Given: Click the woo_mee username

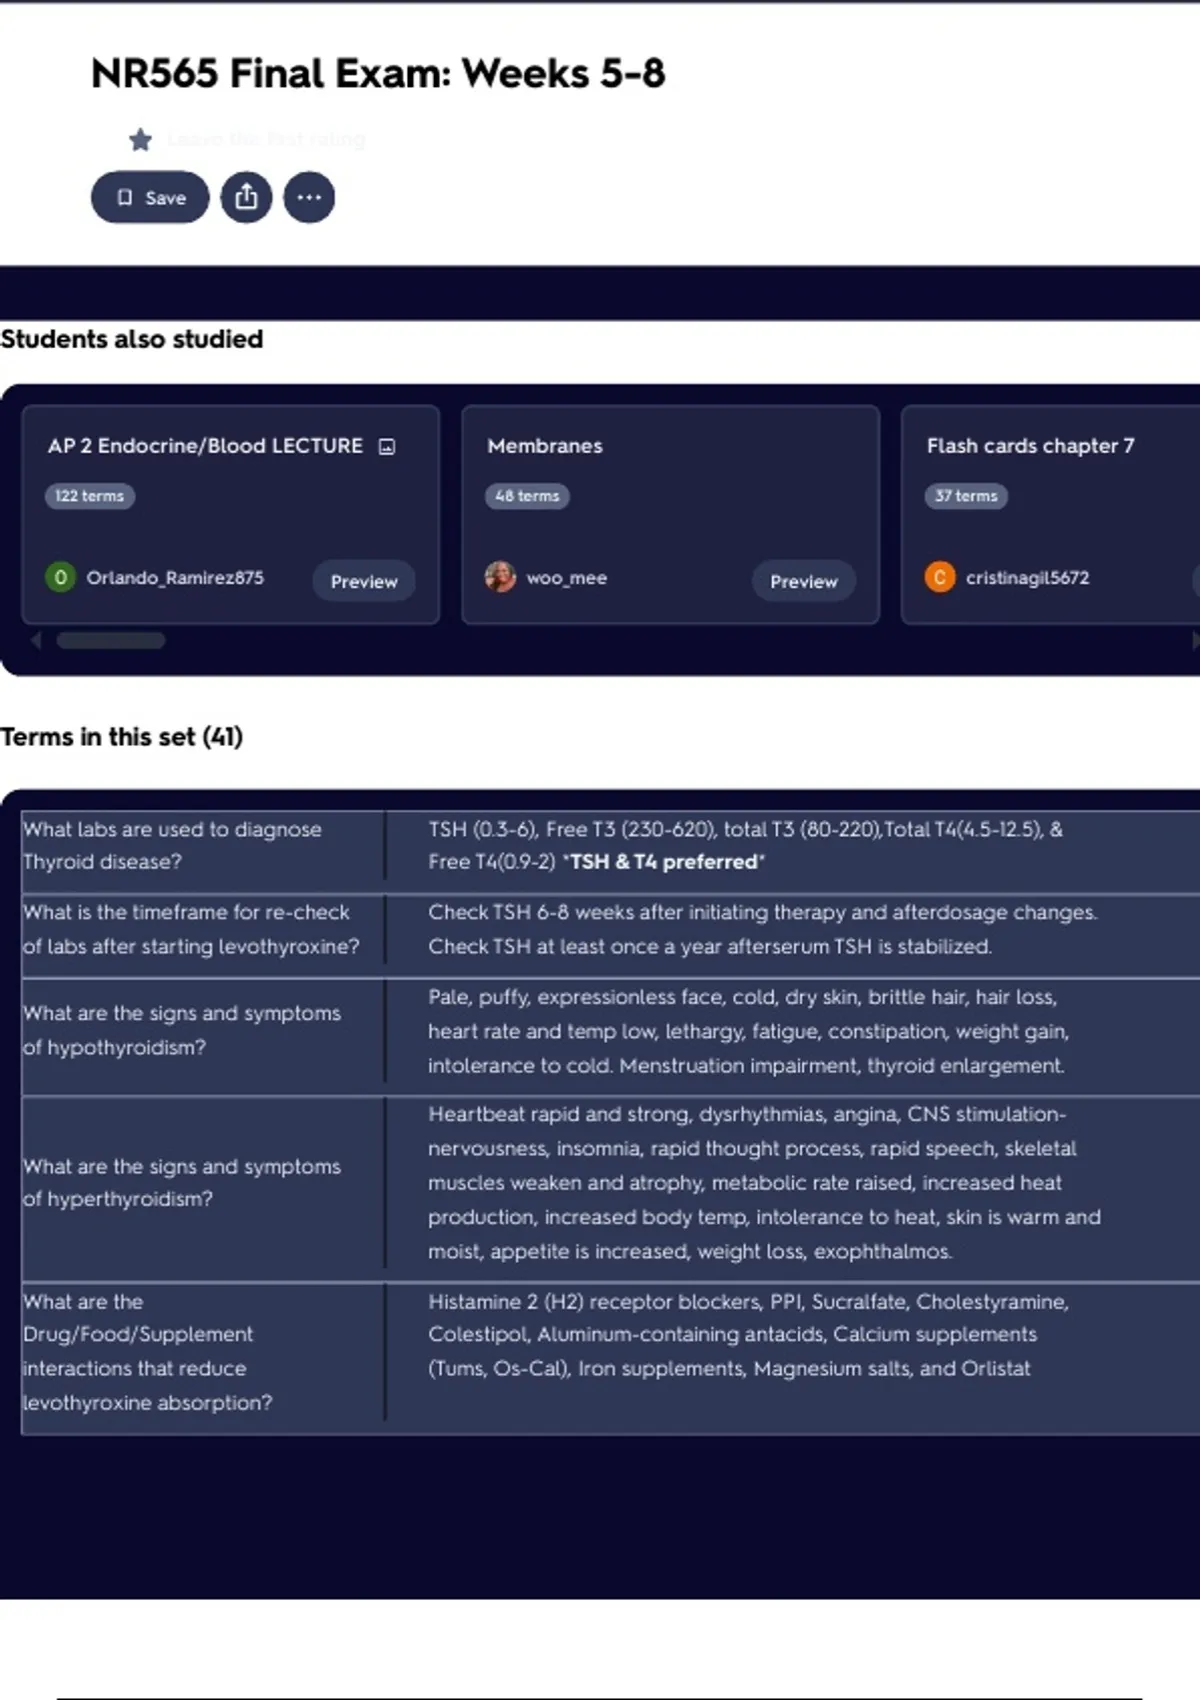Looking at the screenshot, I should [x=566, y=578].
